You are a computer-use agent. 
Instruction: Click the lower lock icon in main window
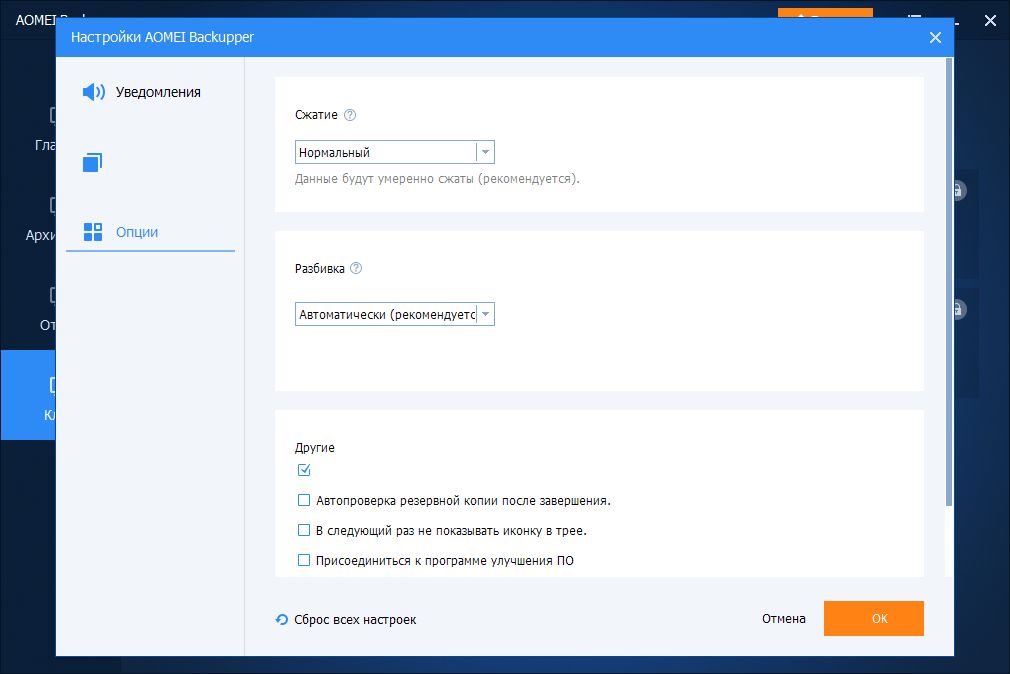point(959,309)
